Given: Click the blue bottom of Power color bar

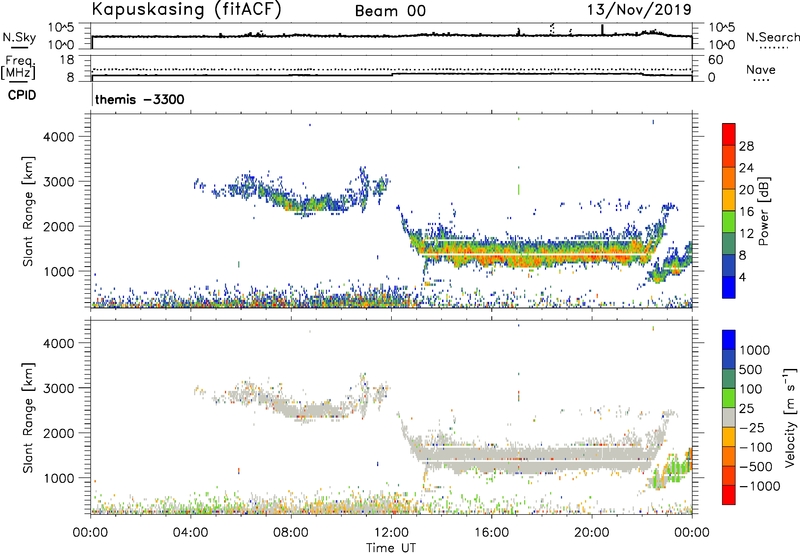Looking at the screenshot, I should [x=729, y=287].
